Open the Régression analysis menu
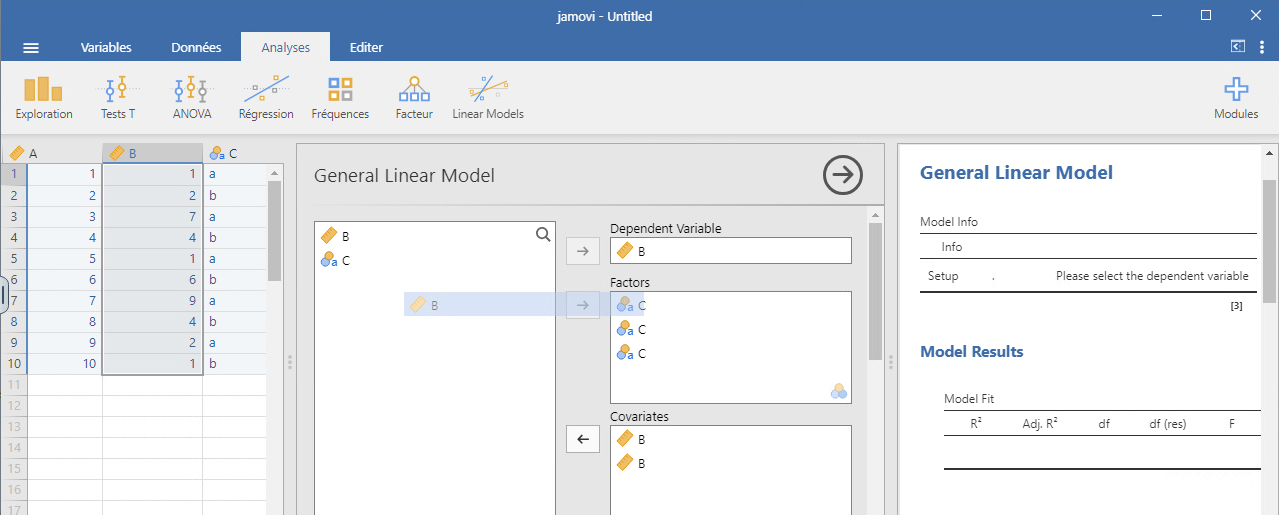 [266, 98]
